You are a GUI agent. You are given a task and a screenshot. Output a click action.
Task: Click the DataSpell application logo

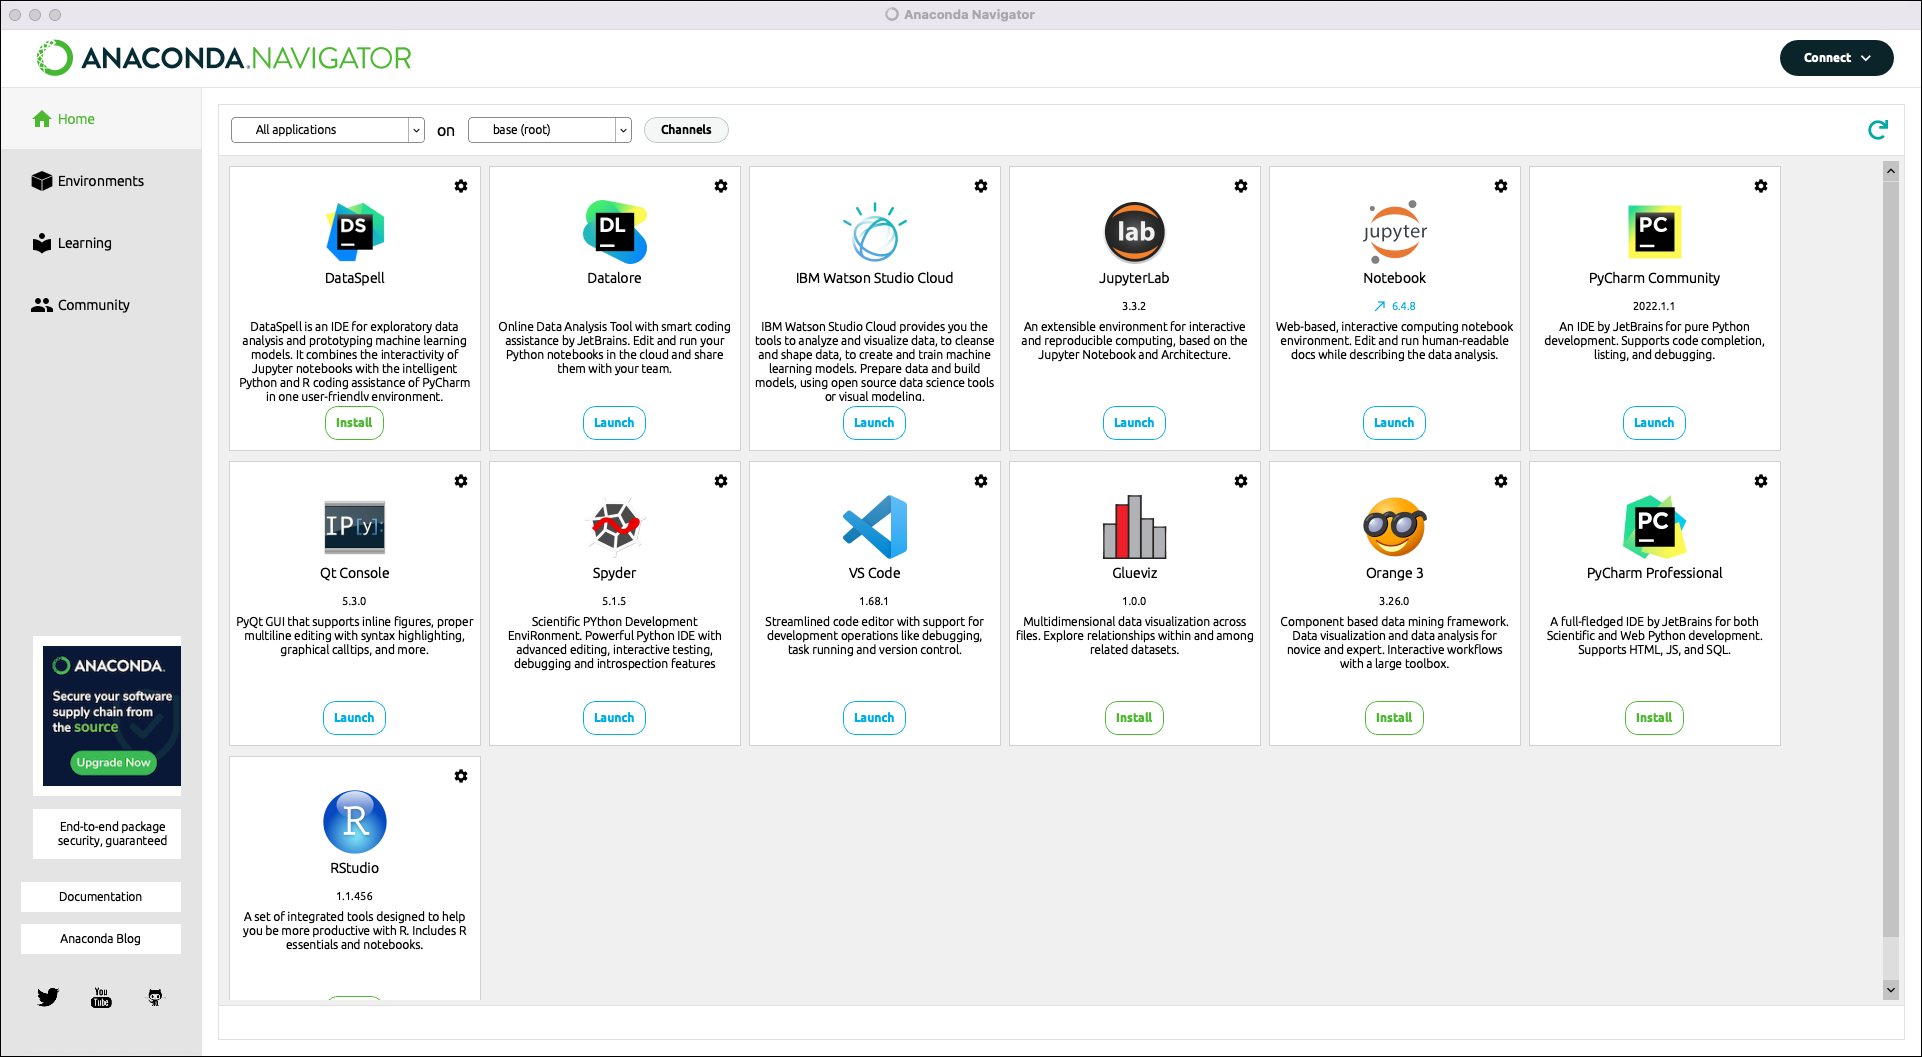tap(355, 232)
